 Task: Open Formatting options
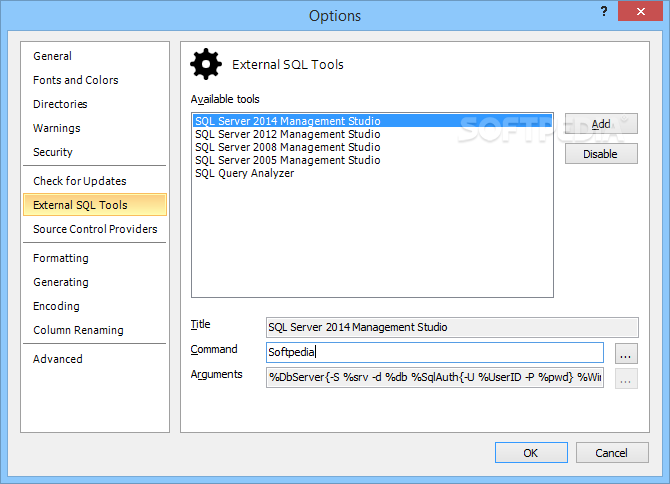pyautogui.click(x=61, y=258)
